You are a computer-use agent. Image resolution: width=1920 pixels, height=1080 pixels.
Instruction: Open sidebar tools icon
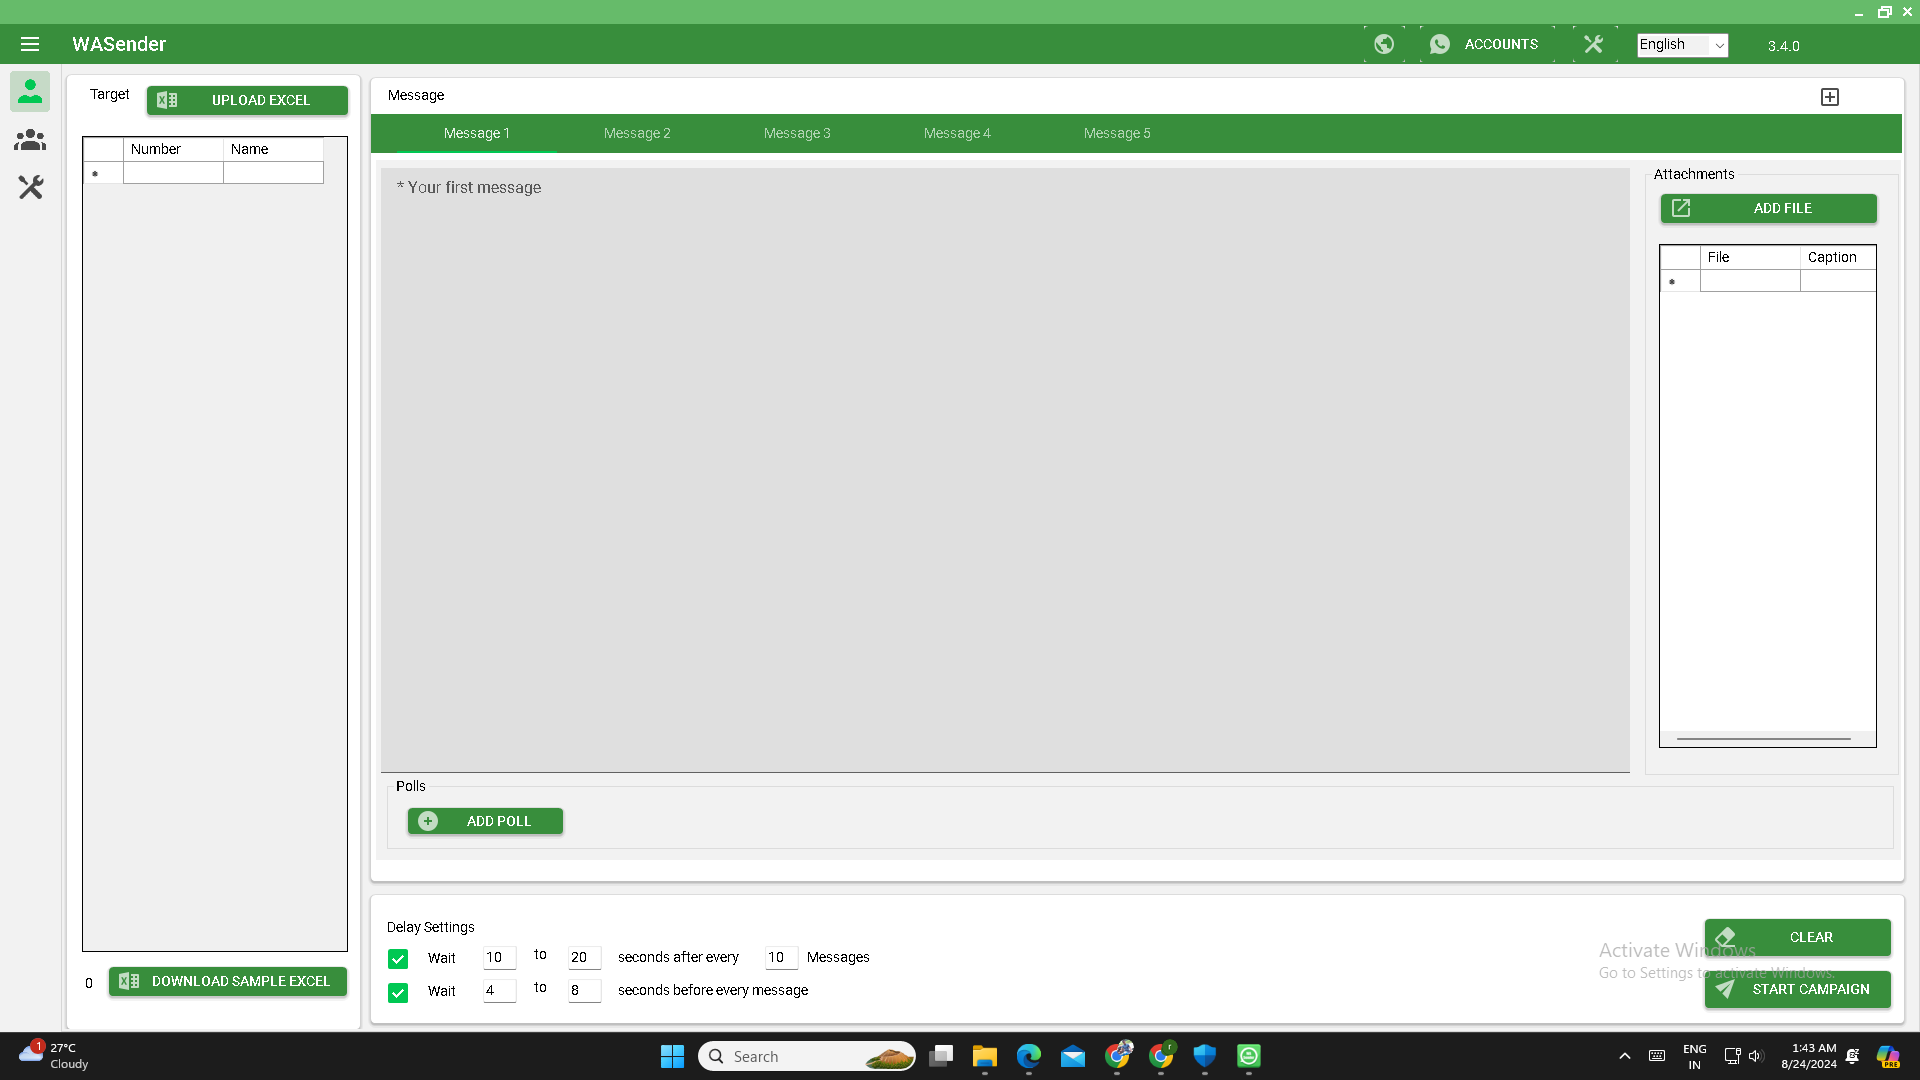tap(30, 187)
